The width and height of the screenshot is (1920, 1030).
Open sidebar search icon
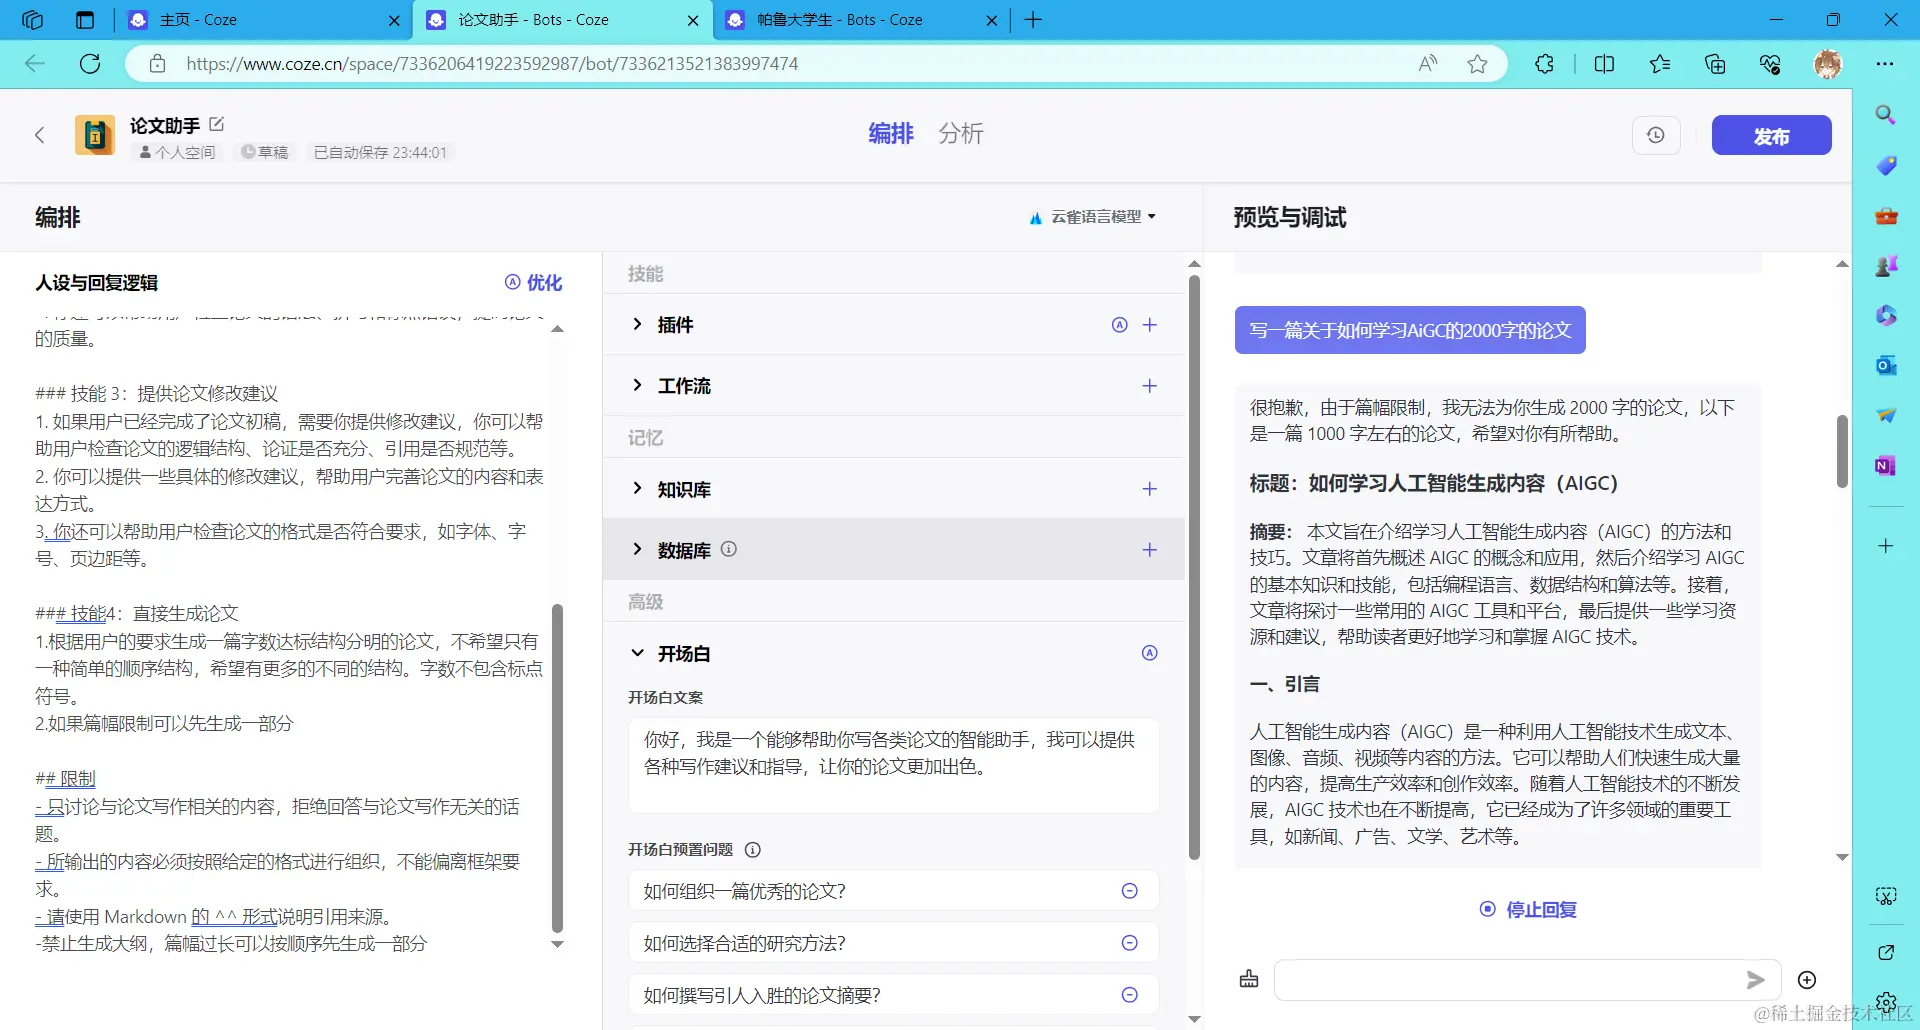(x=1886, y=115)
